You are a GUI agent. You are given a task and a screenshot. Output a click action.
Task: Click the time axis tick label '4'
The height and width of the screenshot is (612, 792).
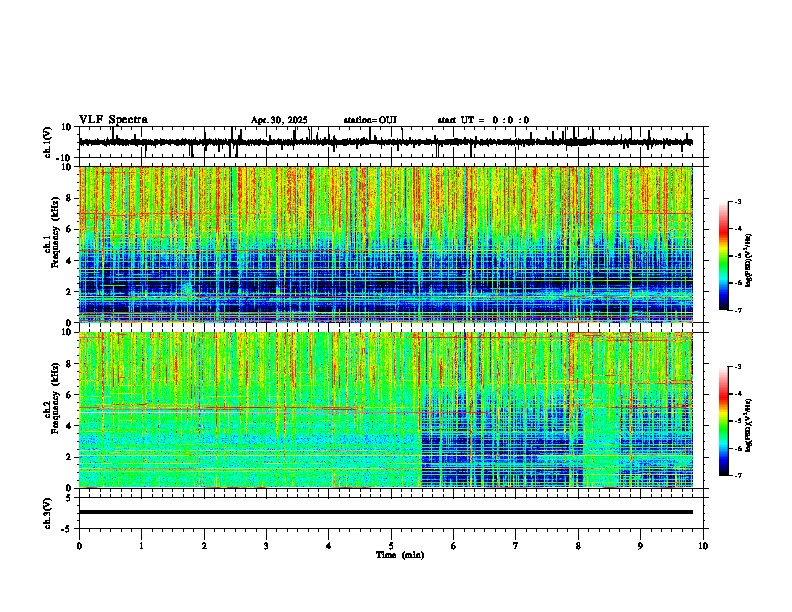[329, 546]
